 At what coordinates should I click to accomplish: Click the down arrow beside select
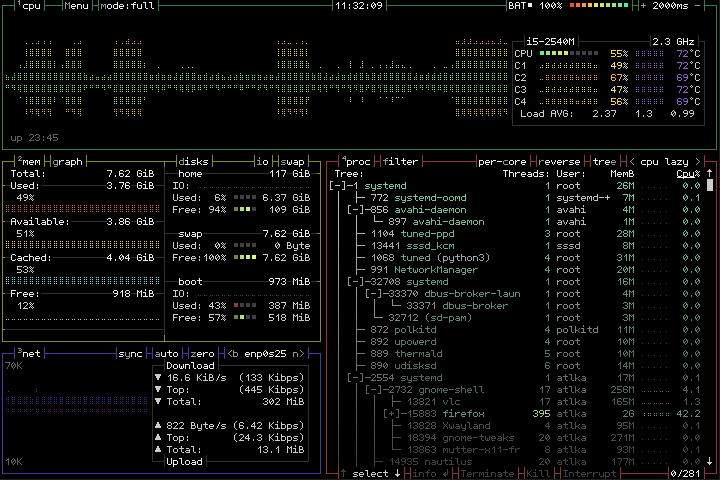(x=397, y=473)
